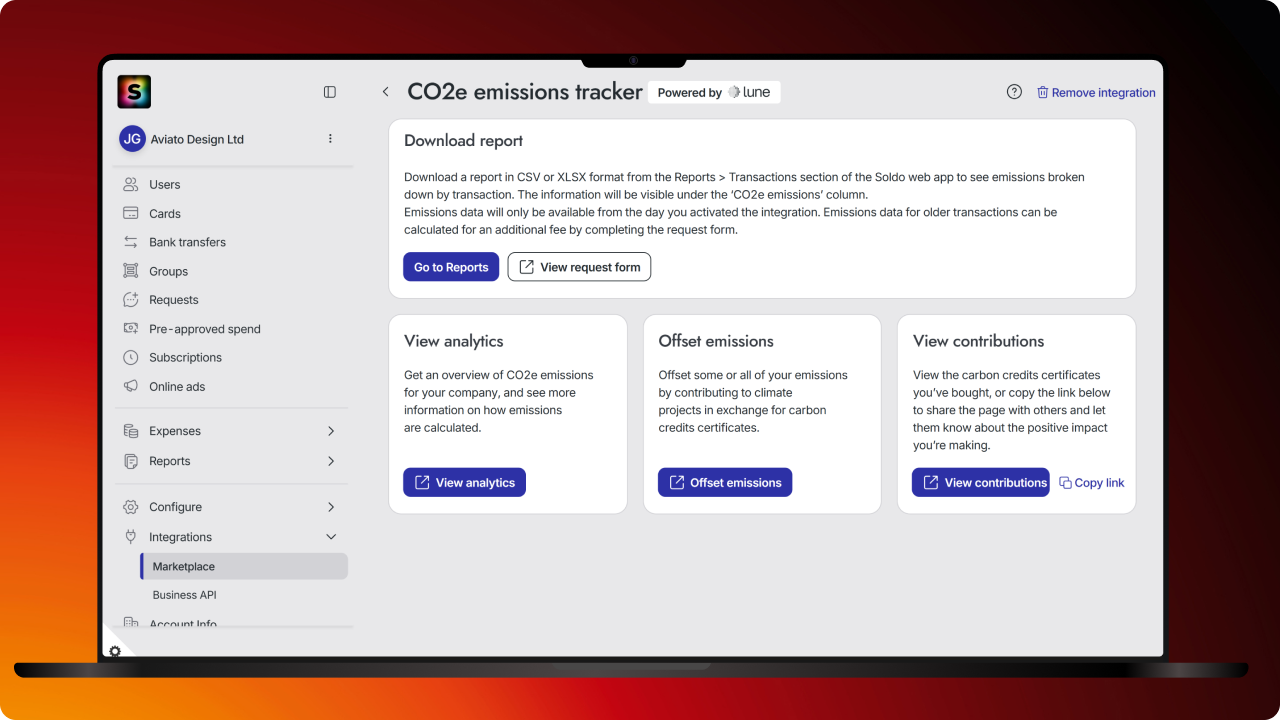
Task: Click the Offset emissions card heading
Action: (716, 341)
